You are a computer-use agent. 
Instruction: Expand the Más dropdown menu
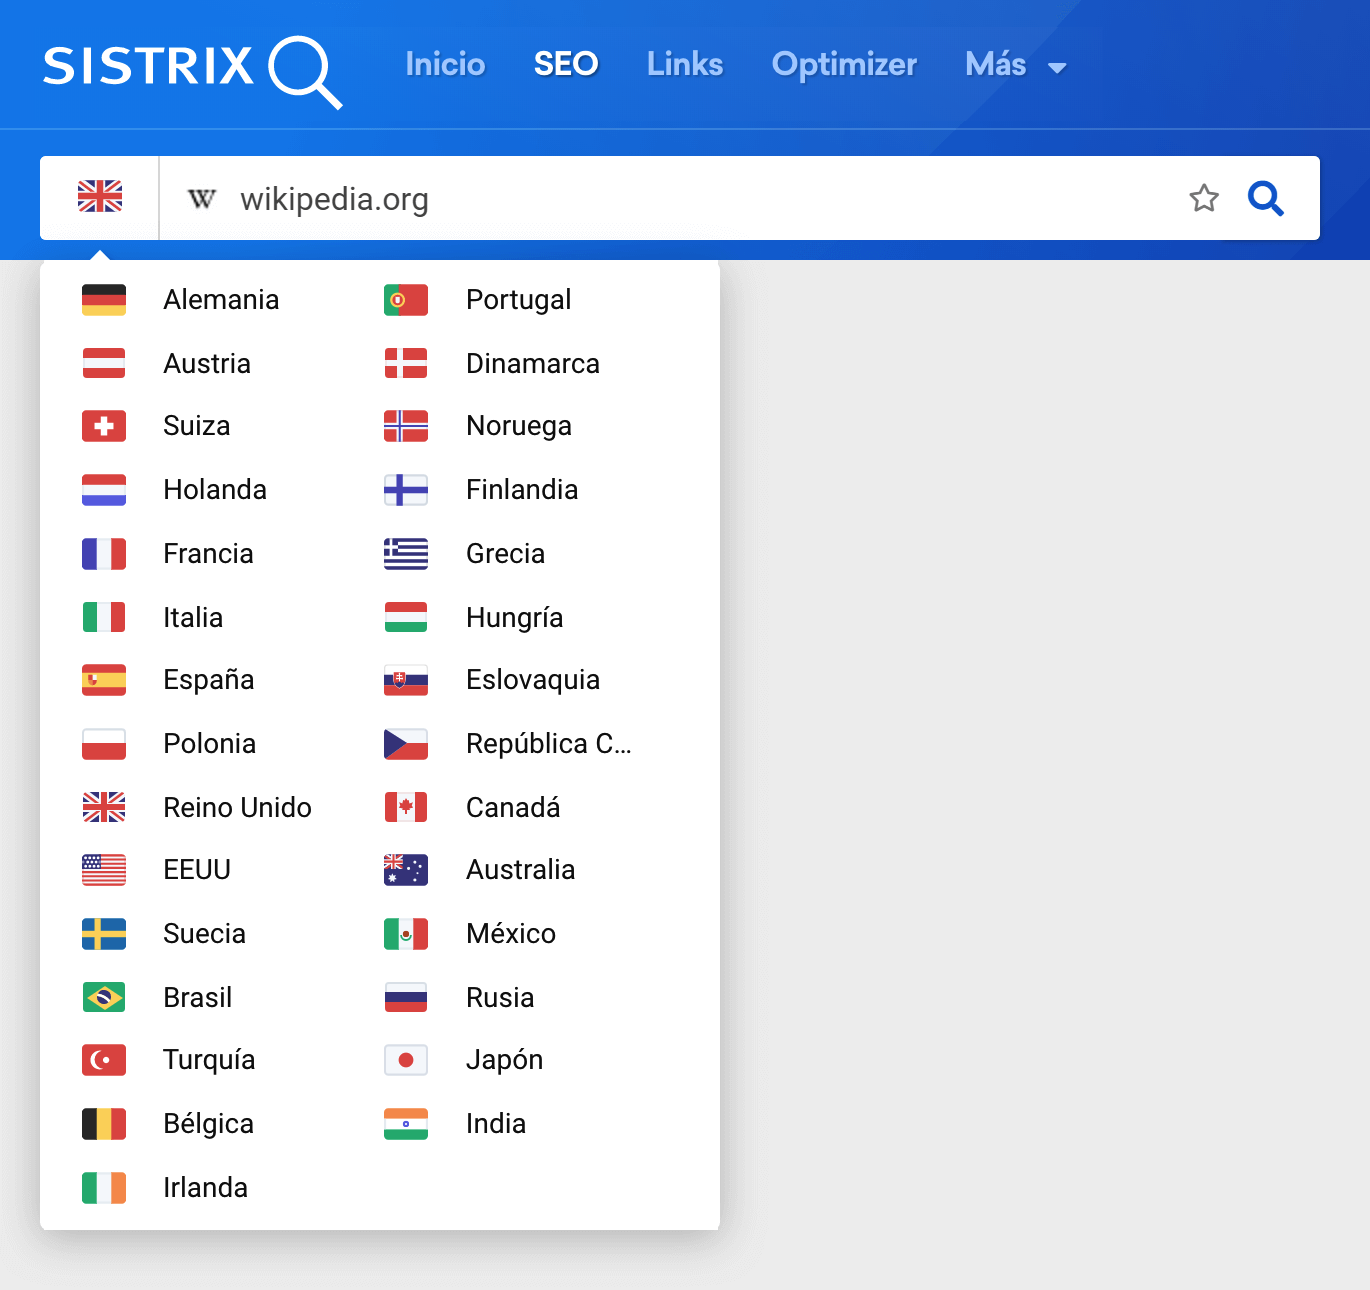(x=1015, y=65)
